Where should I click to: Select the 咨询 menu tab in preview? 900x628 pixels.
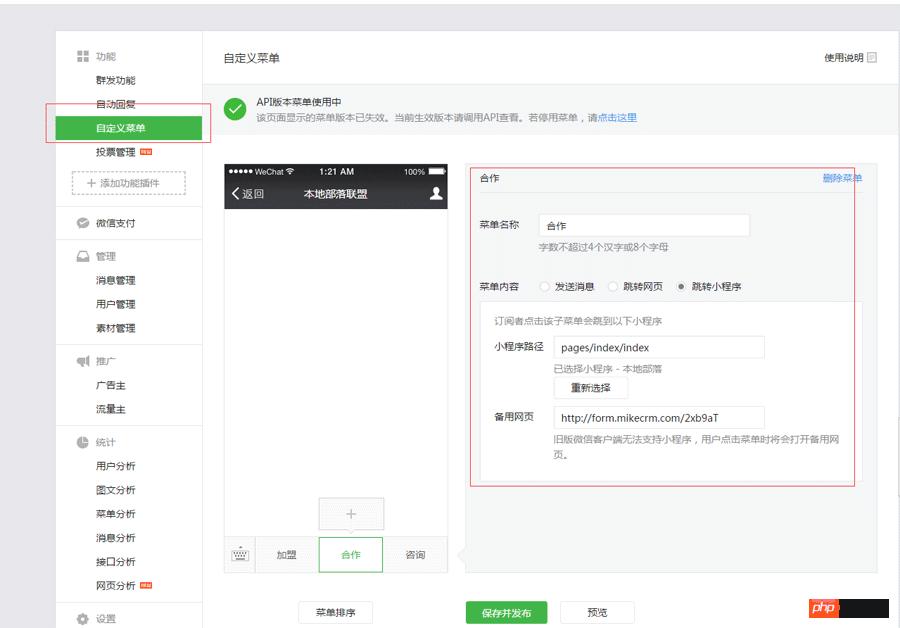pos(415,555)
